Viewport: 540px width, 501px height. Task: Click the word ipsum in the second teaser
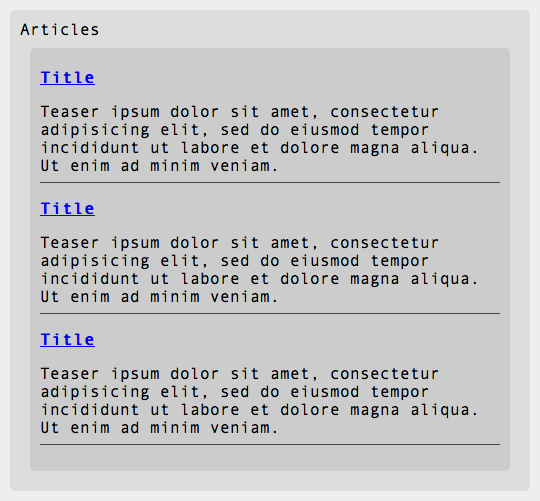pos(135,243)
